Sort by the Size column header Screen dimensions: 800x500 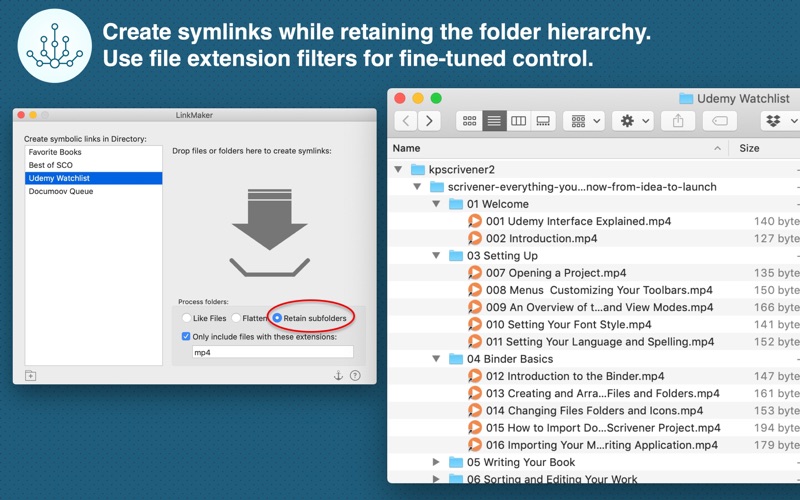[749, 148]
